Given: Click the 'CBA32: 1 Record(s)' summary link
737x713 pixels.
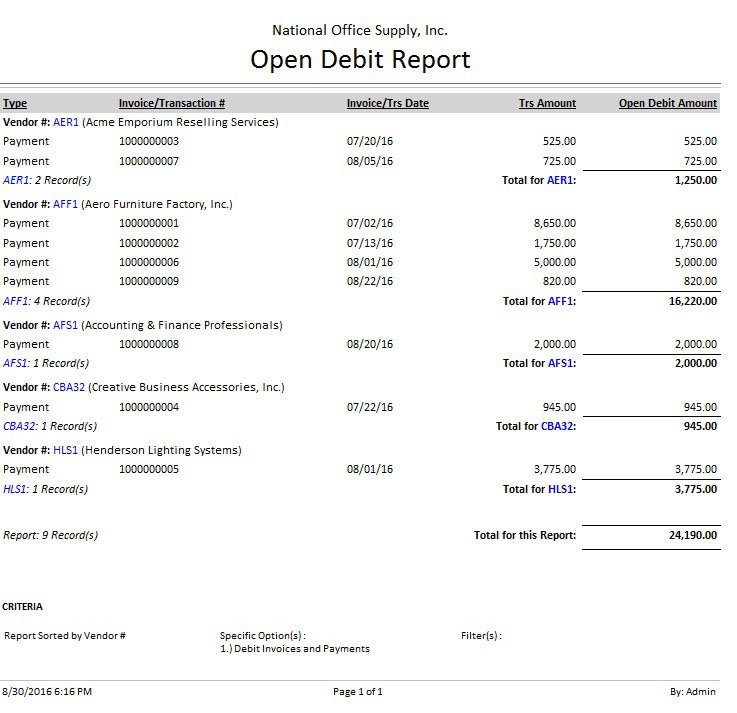Looking at the screenshot, I should coord(50,426).
